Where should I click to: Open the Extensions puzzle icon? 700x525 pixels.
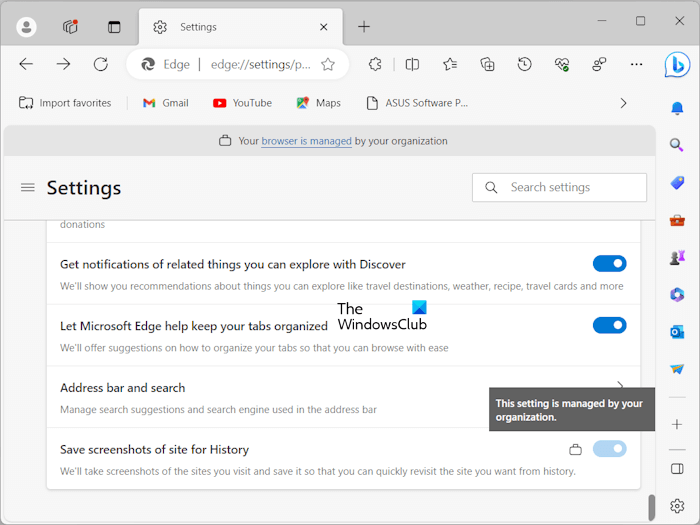click(x=375, y=64)
